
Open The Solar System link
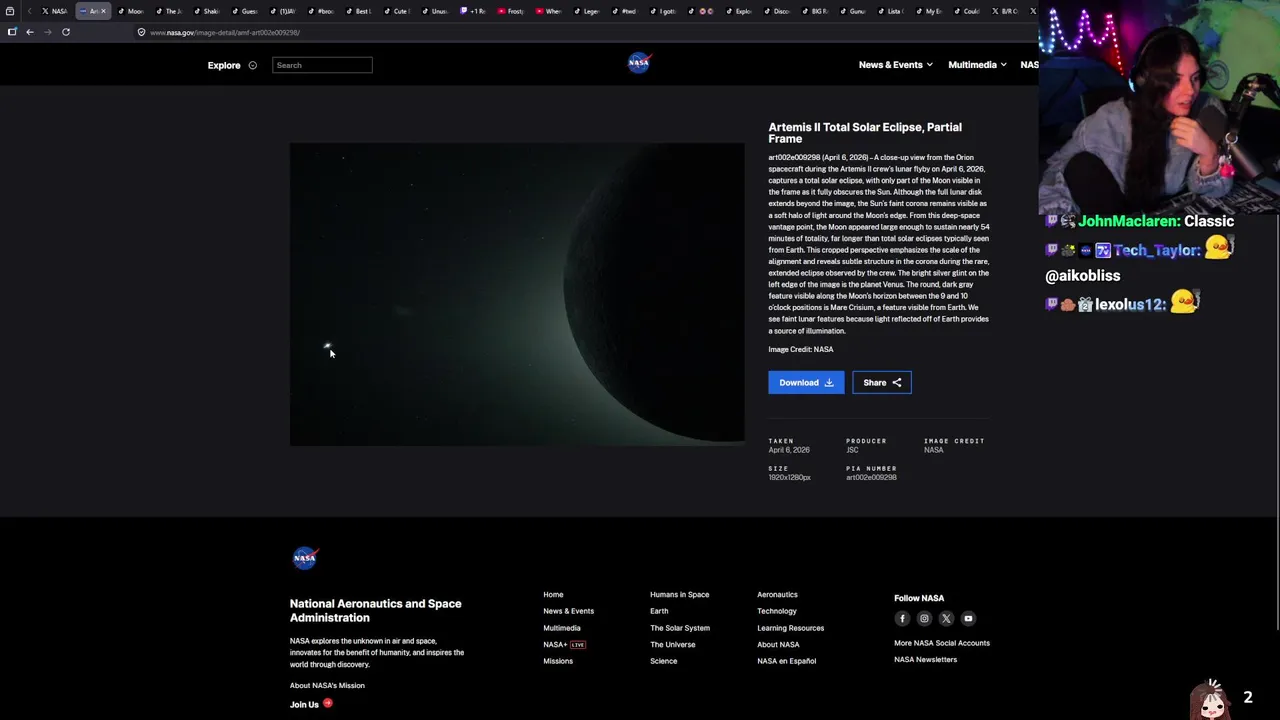point(680,628)
